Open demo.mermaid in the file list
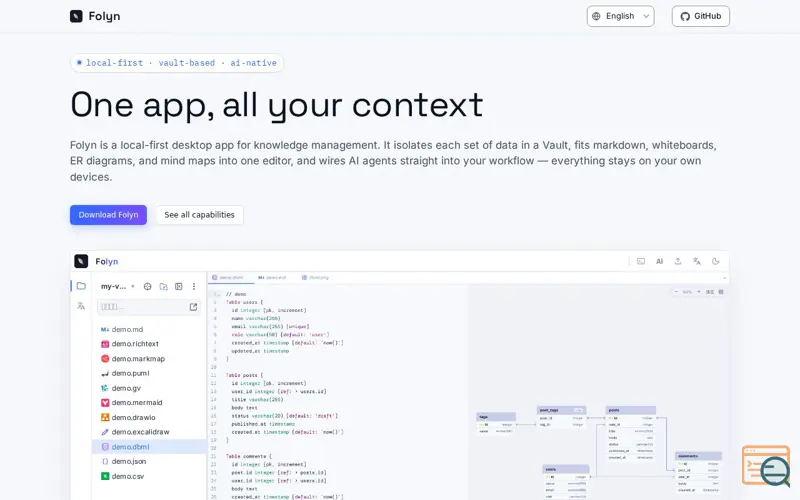Viewport: 800px width, 500px height. tap(149, 403)
